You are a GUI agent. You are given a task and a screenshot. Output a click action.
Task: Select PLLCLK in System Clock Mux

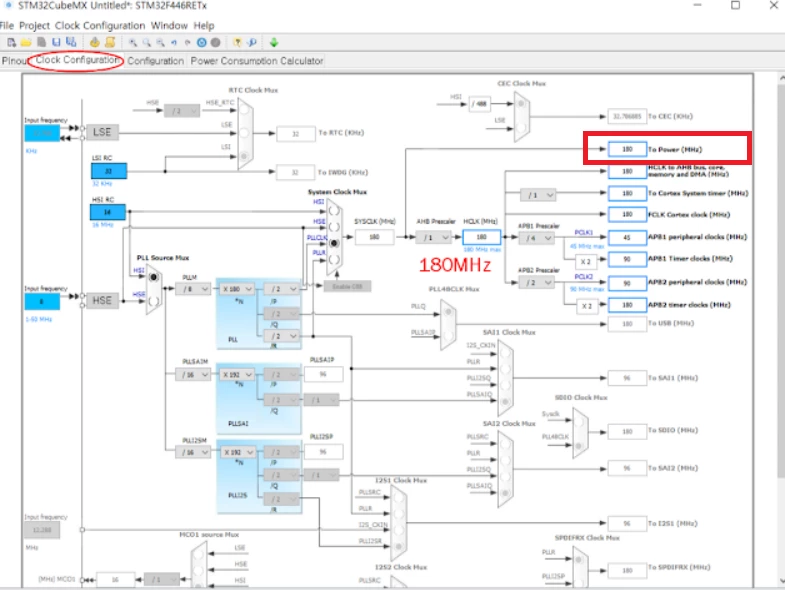coord(334,243)
